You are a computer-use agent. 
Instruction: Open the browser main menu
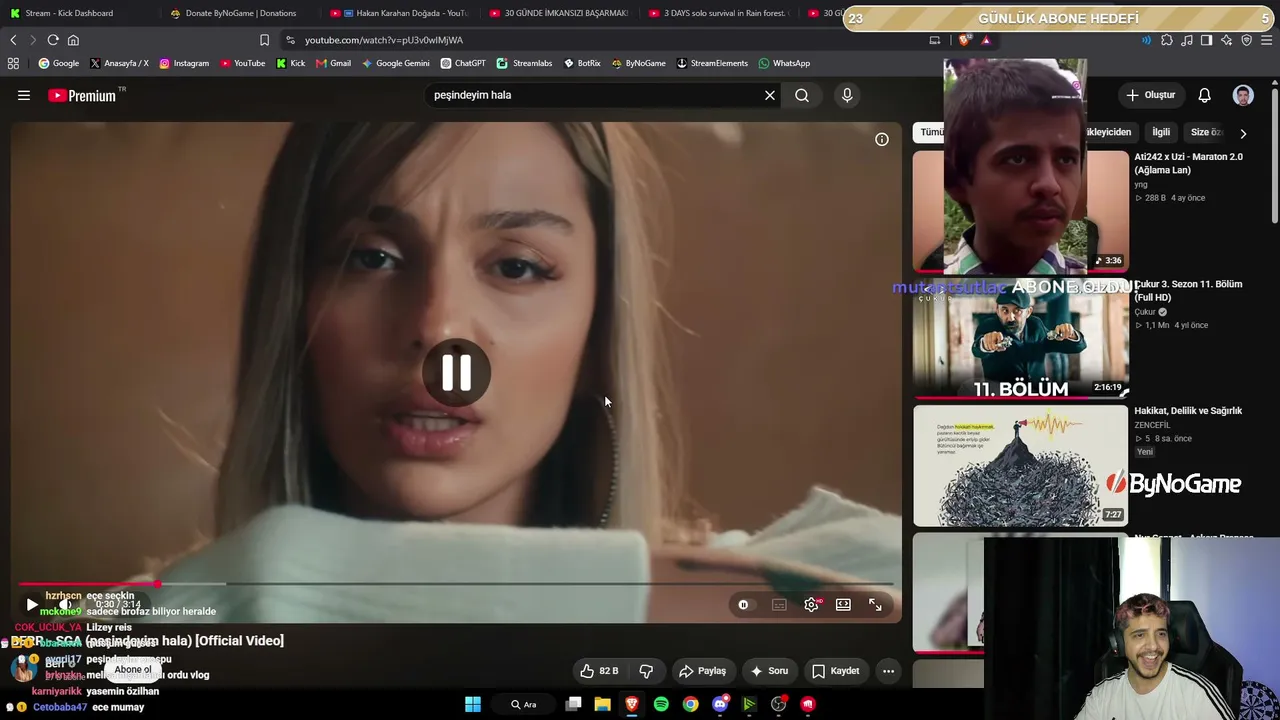1267,40
